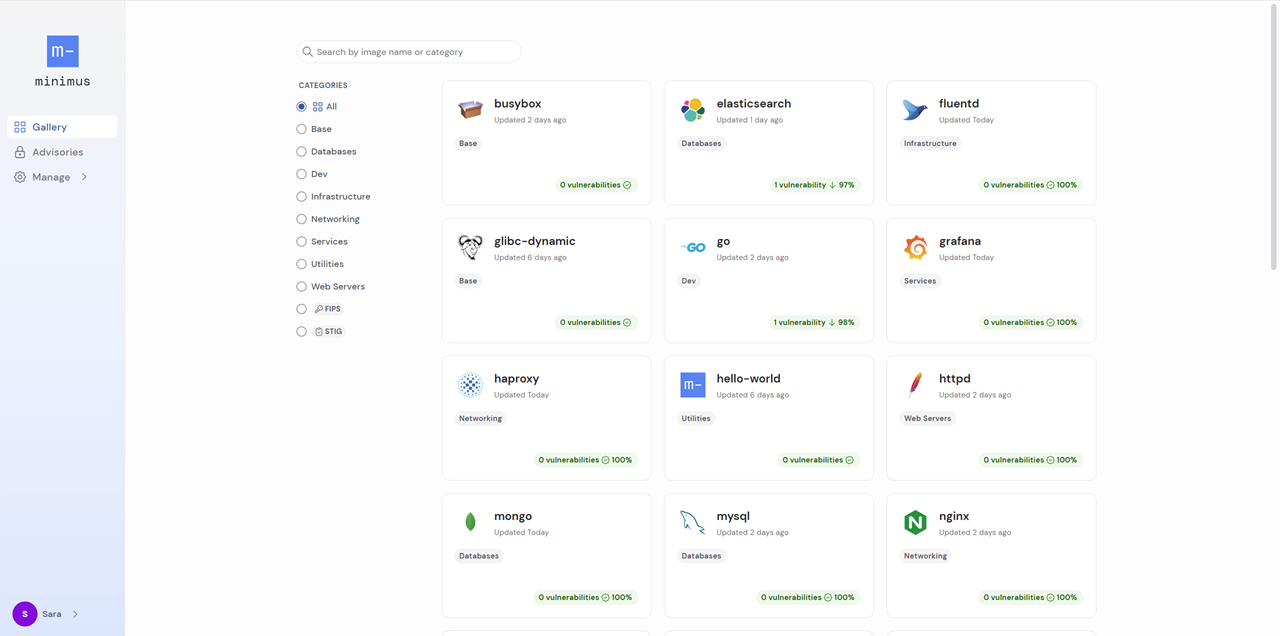Viewport: 1280px width, 636px height.
Task: Click the elasticsearch 1 vulnerability badge
Action: coord(814,185)
